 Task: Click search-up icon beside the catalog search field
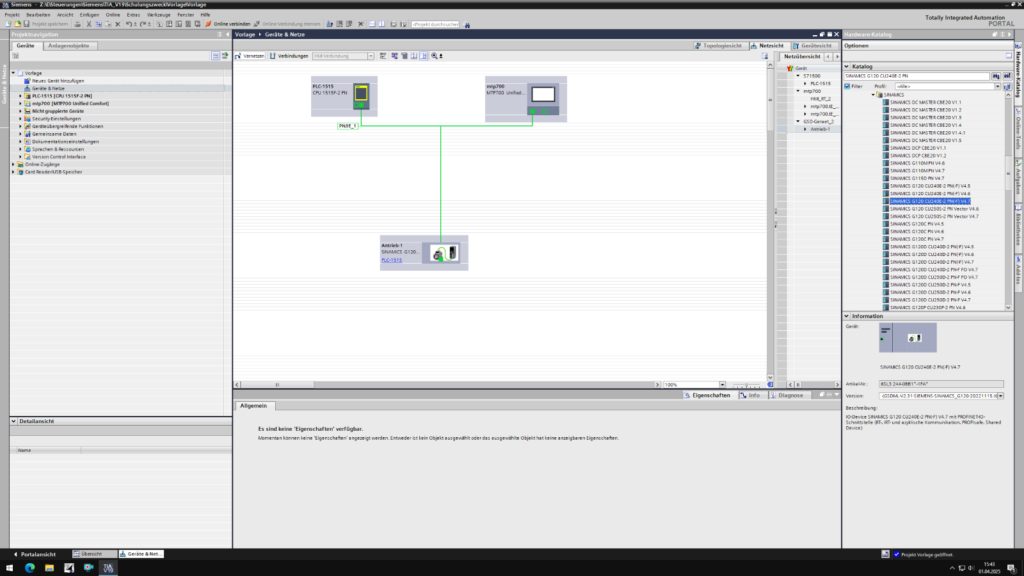coord(1006,76)
